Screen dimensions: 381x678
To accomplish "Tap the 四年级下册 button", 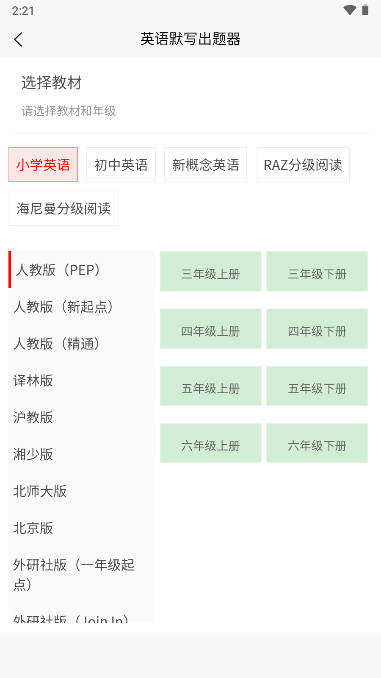I will click(x=317, y=329).
